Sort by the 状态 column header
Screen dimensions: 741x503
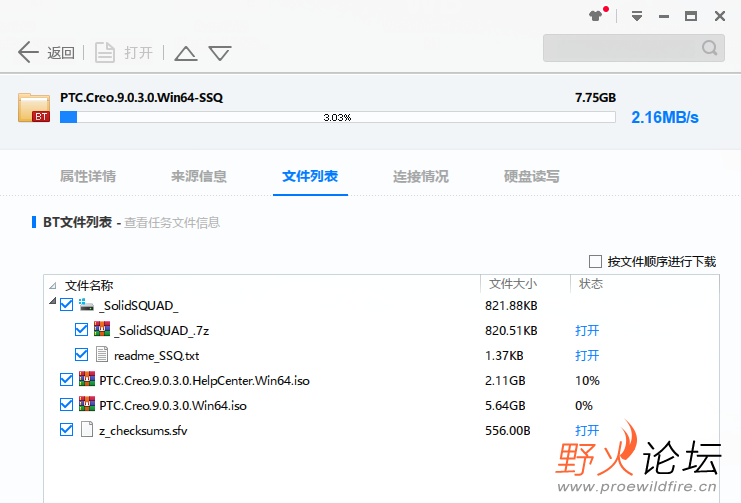[591, 284]
